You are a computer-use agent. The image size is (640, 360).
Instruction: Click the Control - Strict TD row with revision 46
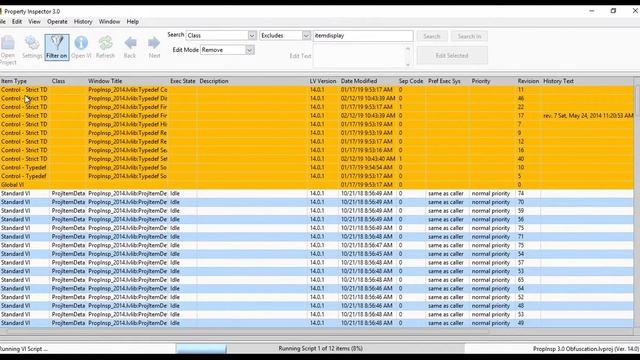tap(317, 98)
